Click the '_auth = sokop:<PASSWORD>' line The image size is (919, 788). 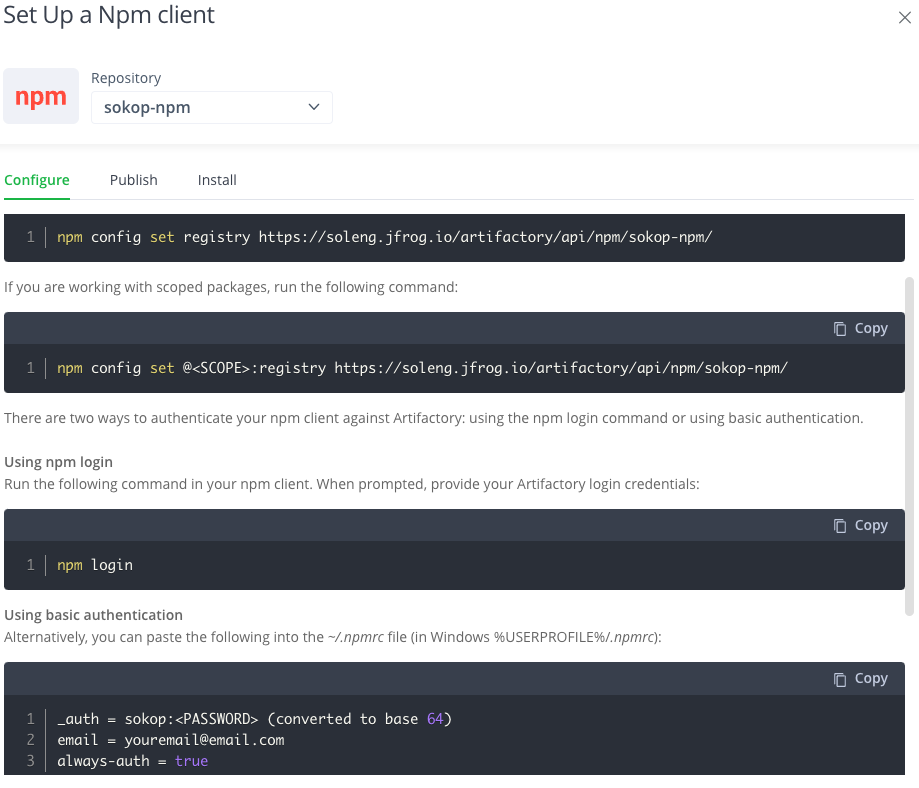254,719
